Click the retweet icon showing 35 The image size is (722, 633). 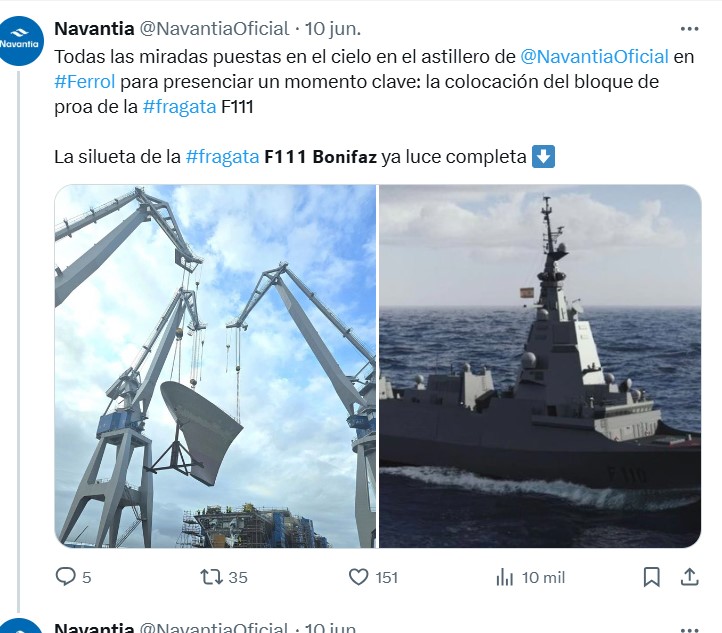click(x=211, y=577)
